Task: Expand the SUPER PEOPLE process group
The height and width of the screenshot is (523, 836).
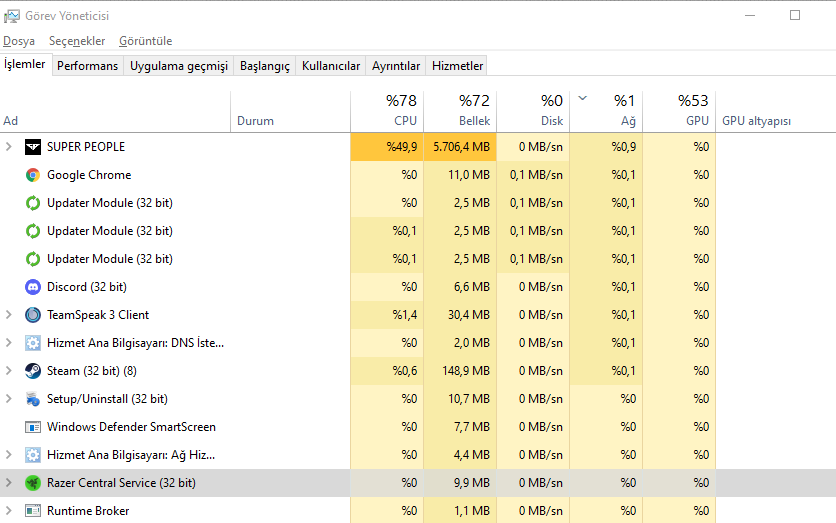Action: [9, 147]
